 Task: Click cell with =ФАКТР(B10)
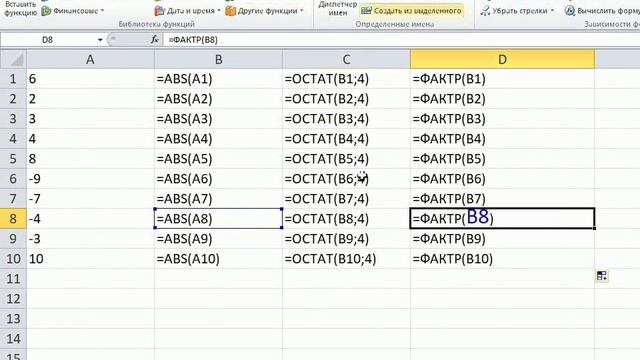[x=502, y=259]
